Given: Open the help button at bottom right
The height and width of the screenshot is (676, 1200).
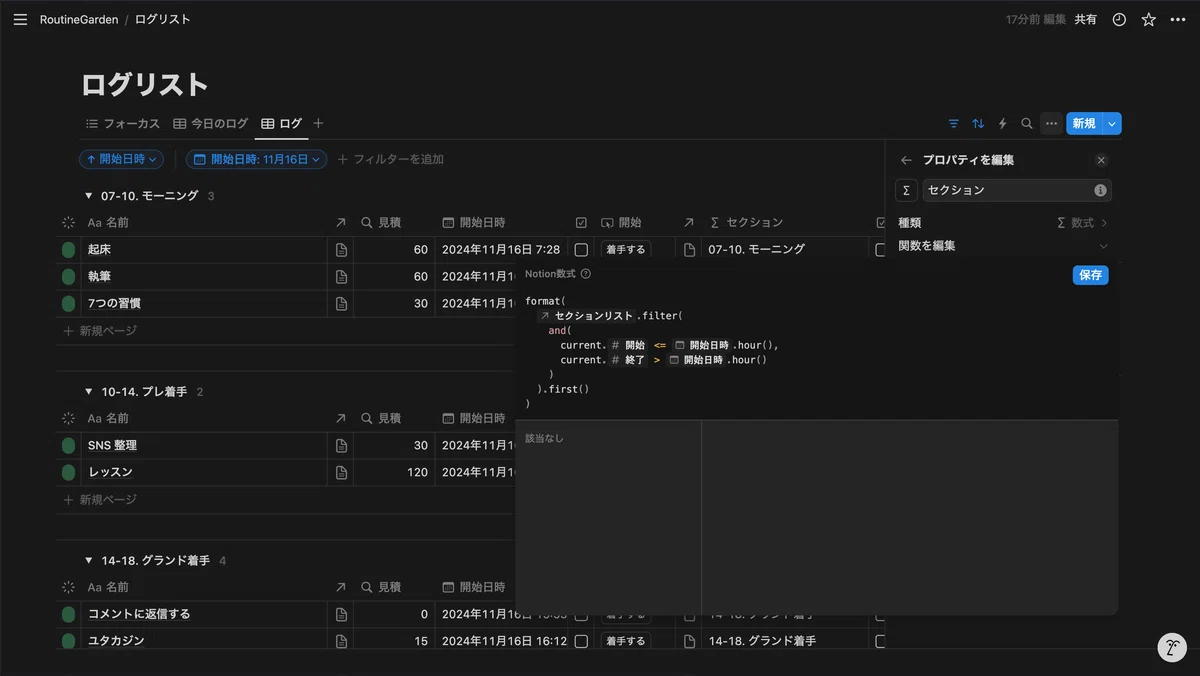Looking at the screenshot, I should [1172, 647].
